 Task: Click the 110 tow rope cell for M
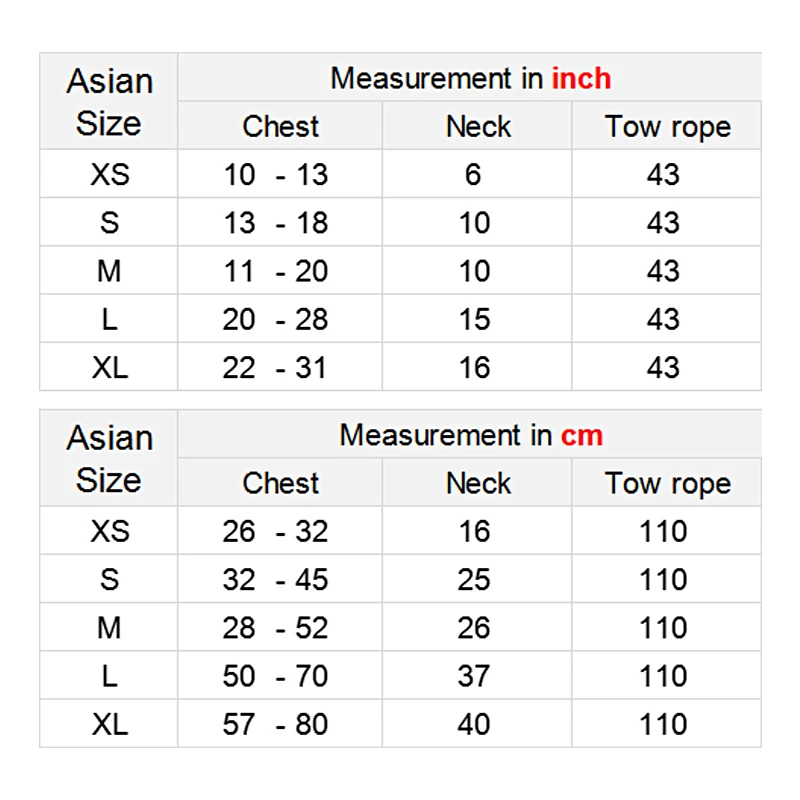663,628
